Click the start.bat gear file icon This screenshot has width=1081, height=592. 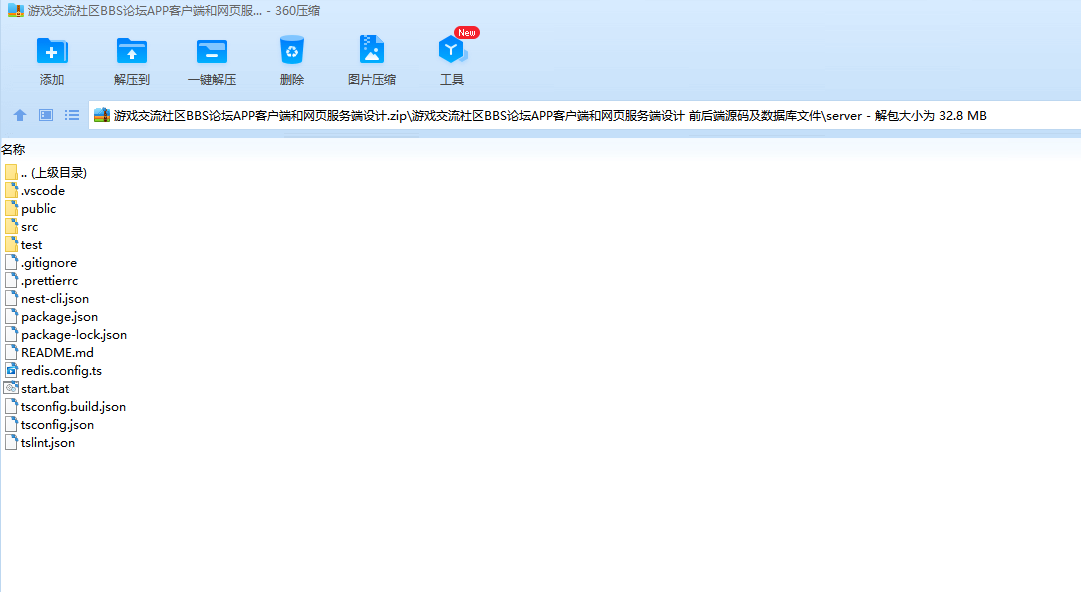[x=11, y=387]
